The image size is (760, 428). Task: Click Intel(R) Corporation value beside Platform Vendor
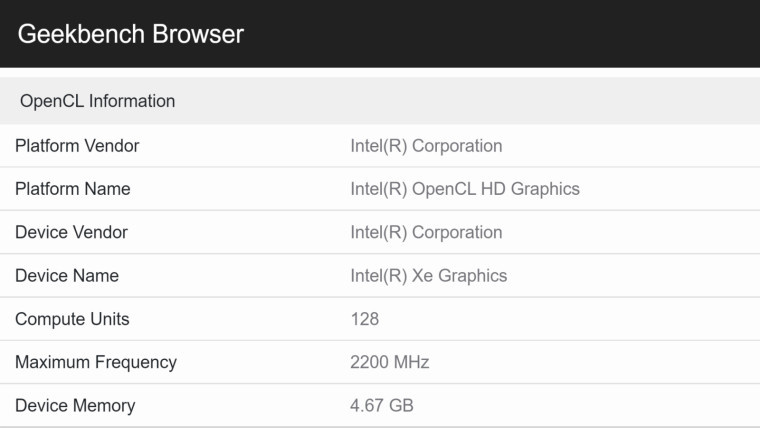tap(426, 146)
